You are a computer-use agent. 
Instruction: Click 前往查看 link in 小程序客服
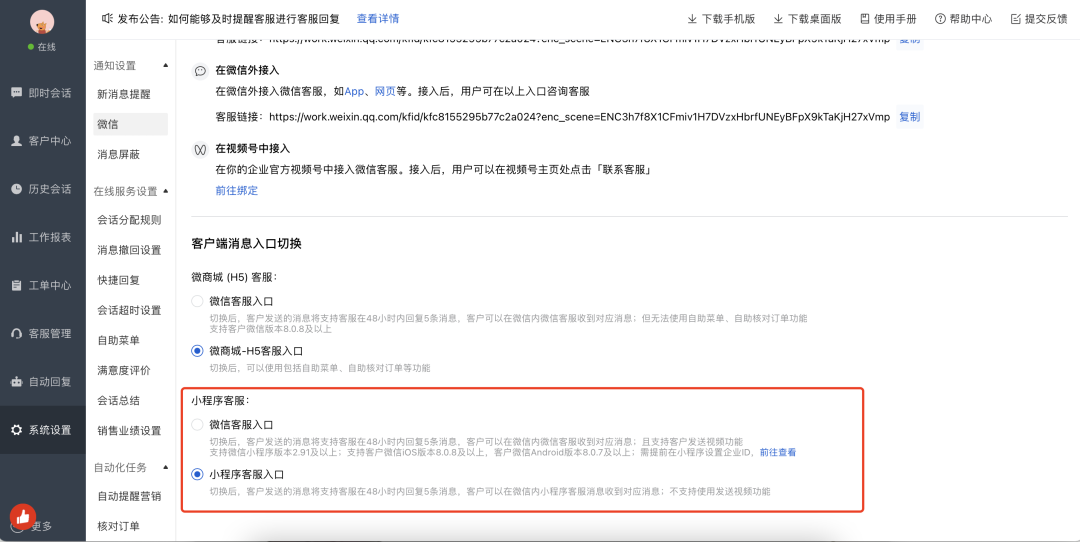tap(778, 452)
